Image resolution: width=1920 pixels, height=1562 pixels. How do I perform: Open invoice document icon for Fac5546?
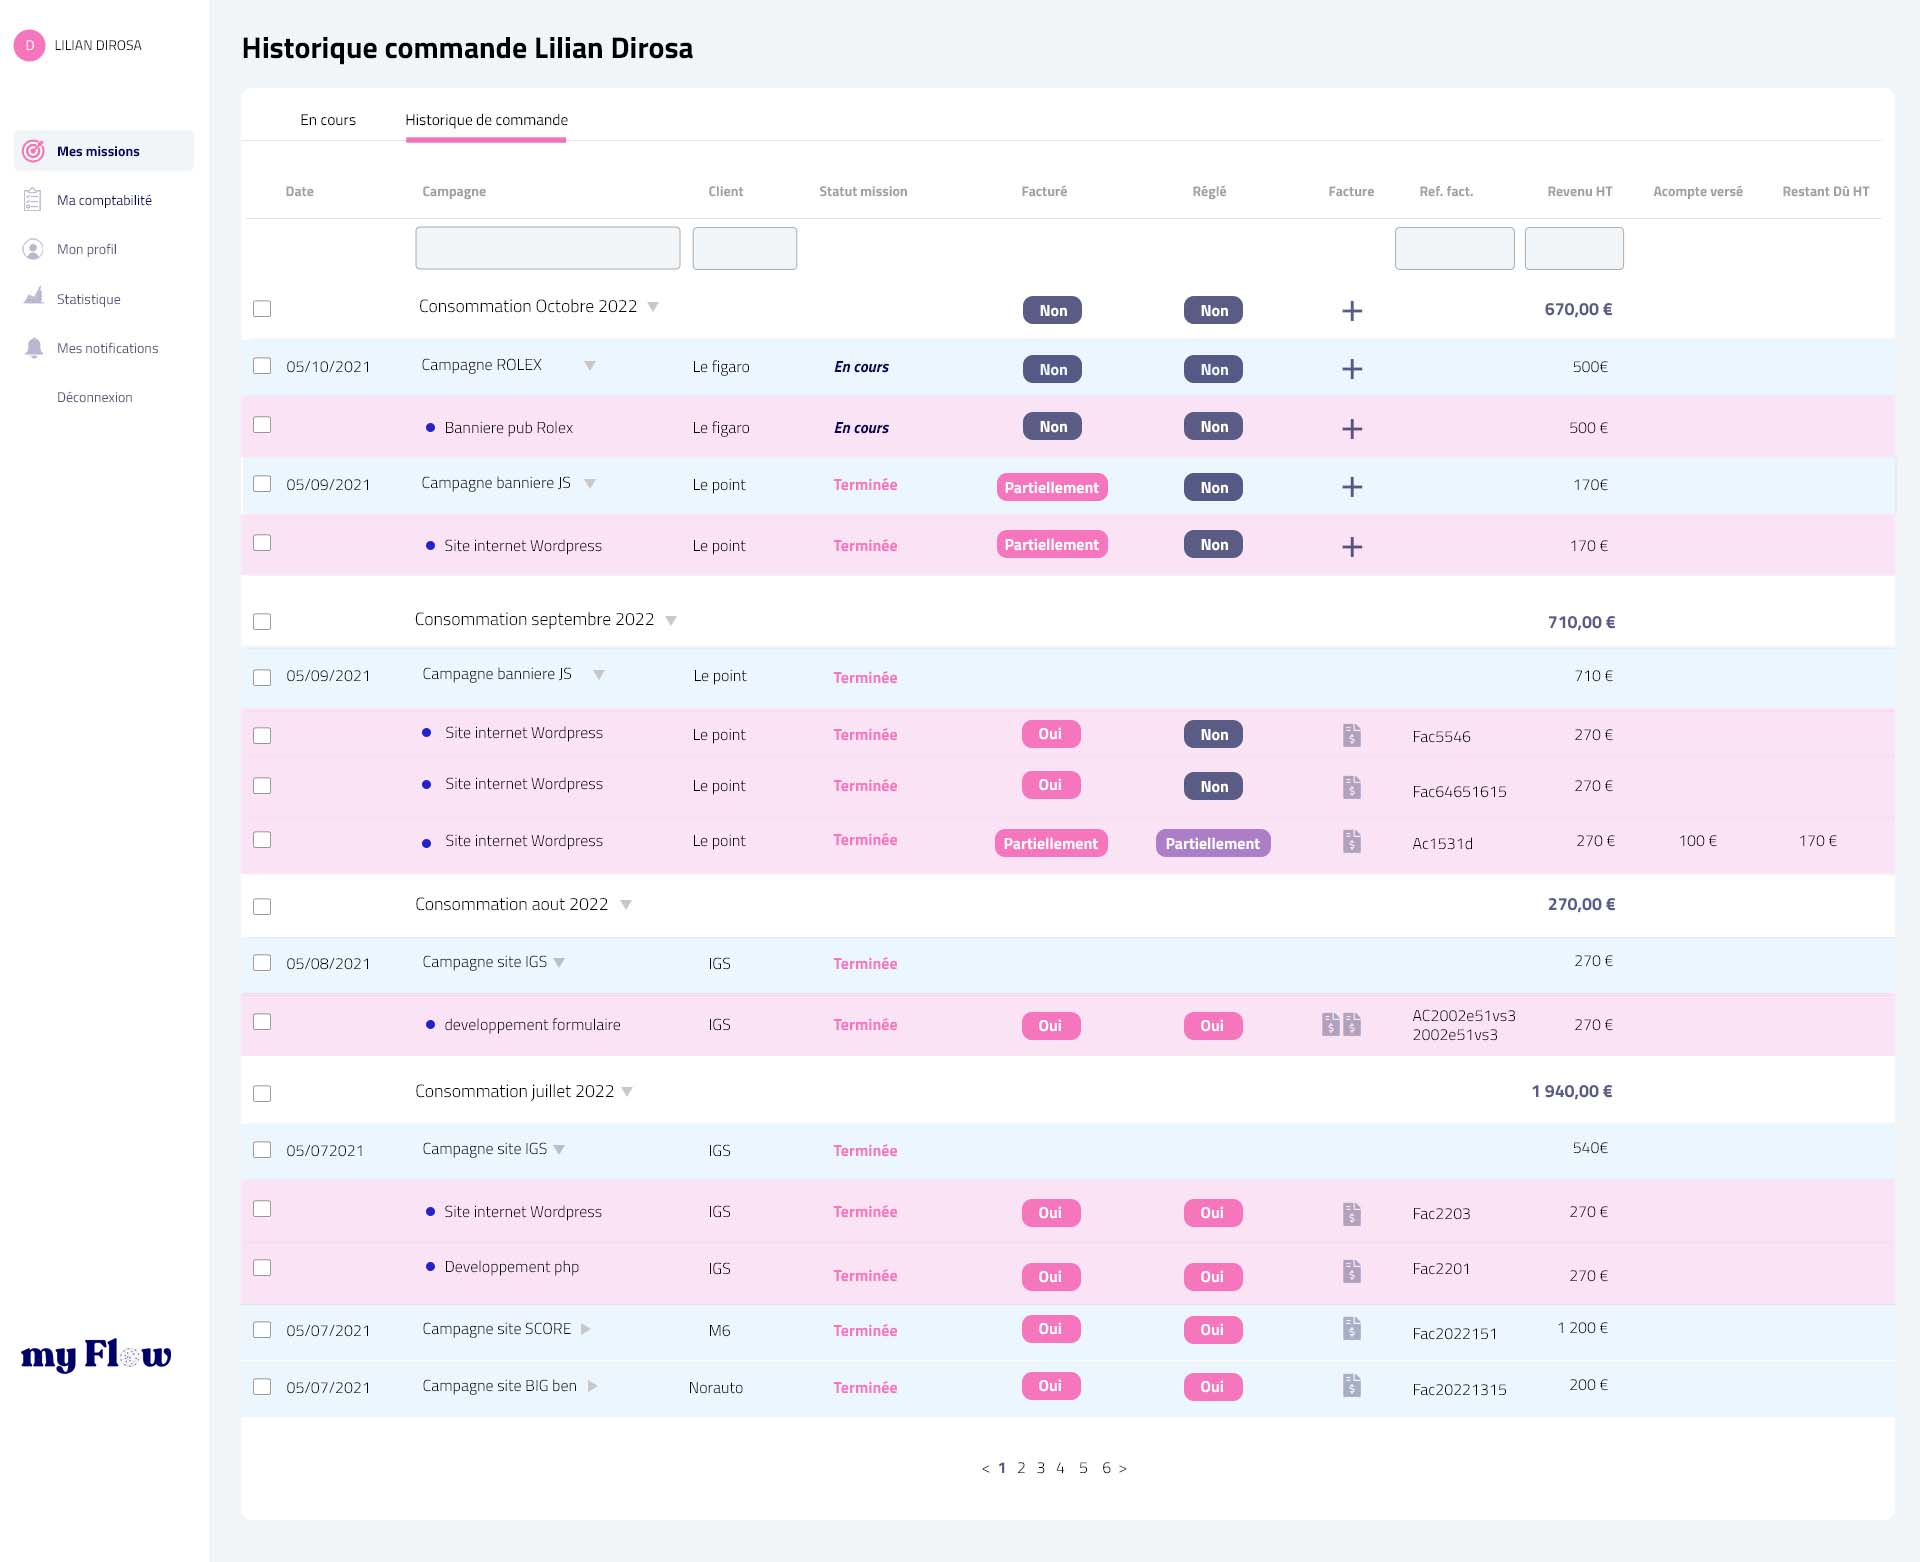coord(1351,735)
